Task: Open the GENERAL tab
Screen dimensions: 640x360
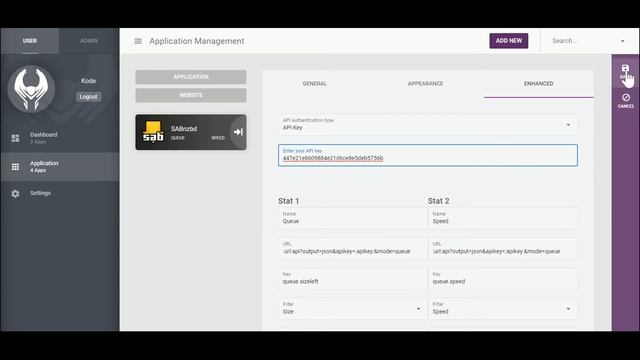Action: [315, 84]
